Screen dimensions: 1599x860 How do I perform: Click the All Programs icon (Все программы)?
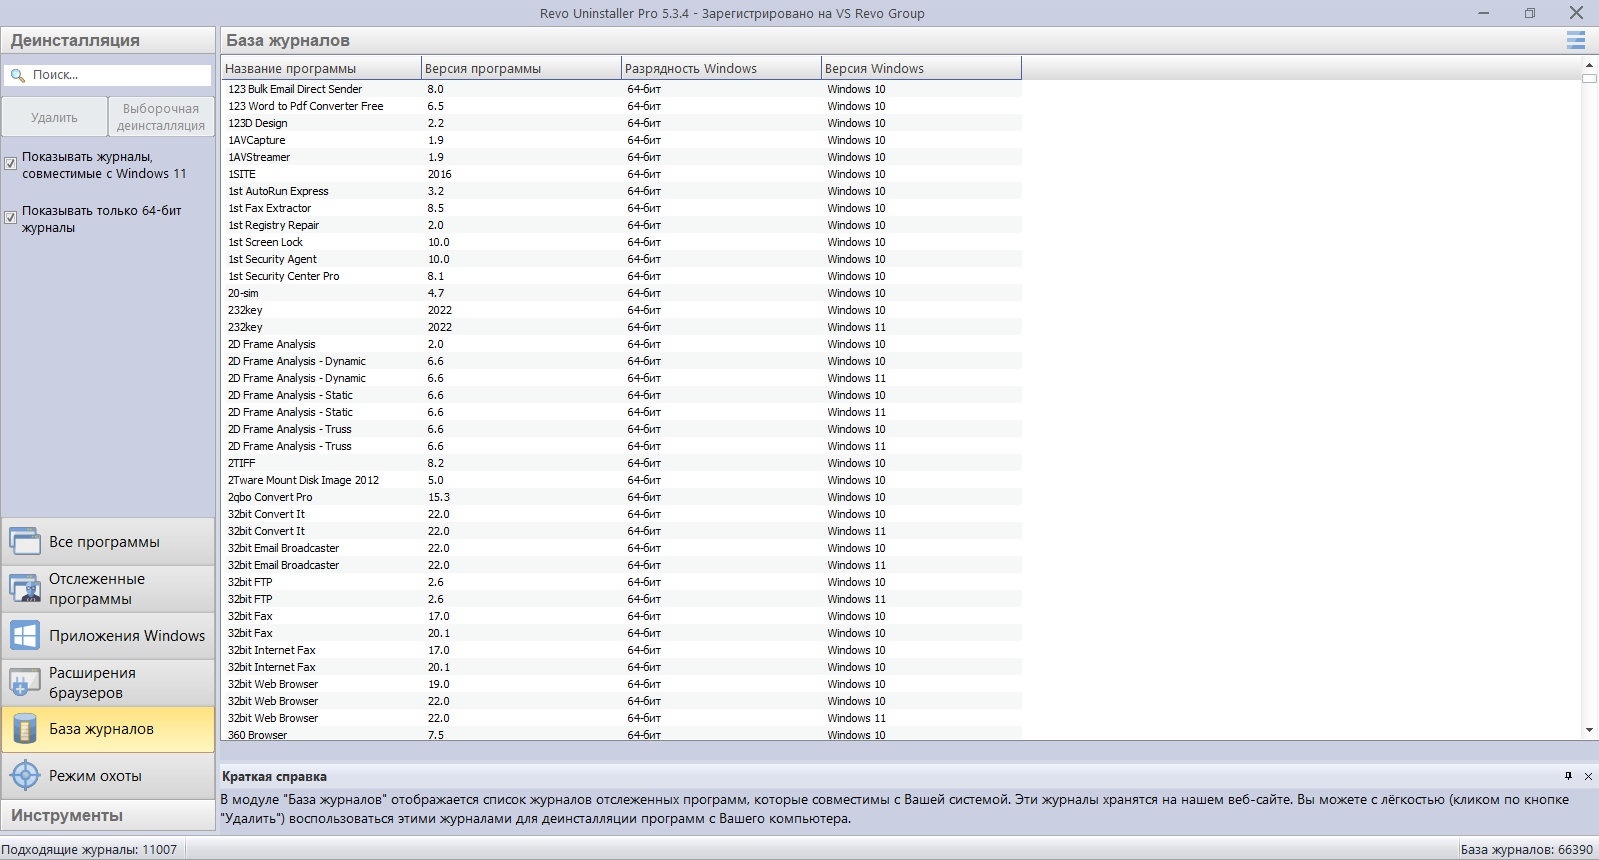tap(25, 541)
